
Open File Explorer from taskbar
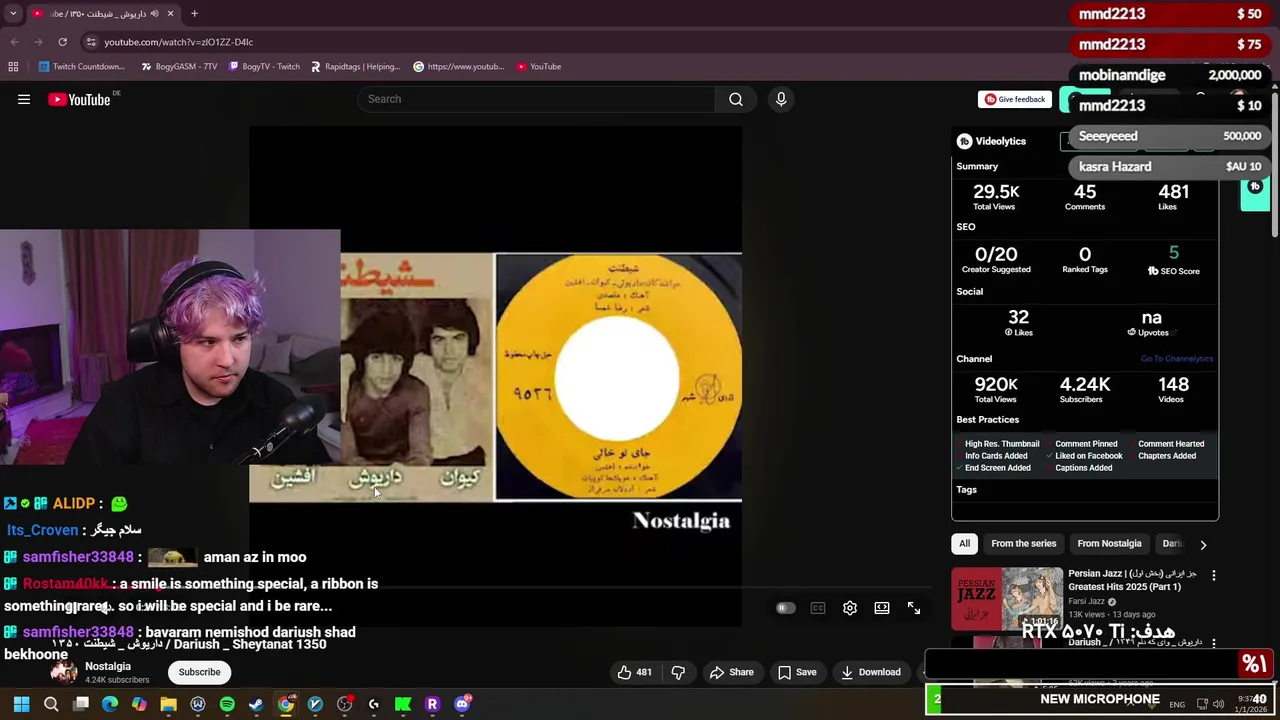[168, 704]
